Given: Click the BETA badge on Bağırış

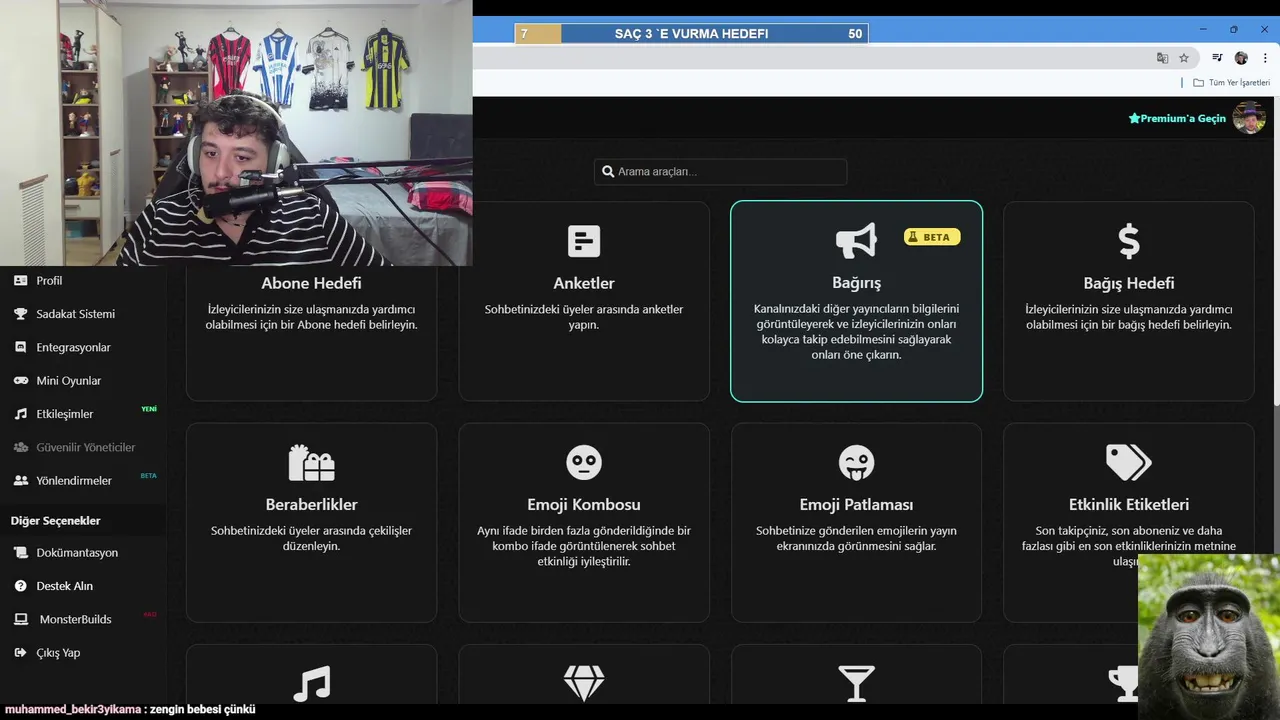Looking at the screenshot, I should click(x=932, y=237).
